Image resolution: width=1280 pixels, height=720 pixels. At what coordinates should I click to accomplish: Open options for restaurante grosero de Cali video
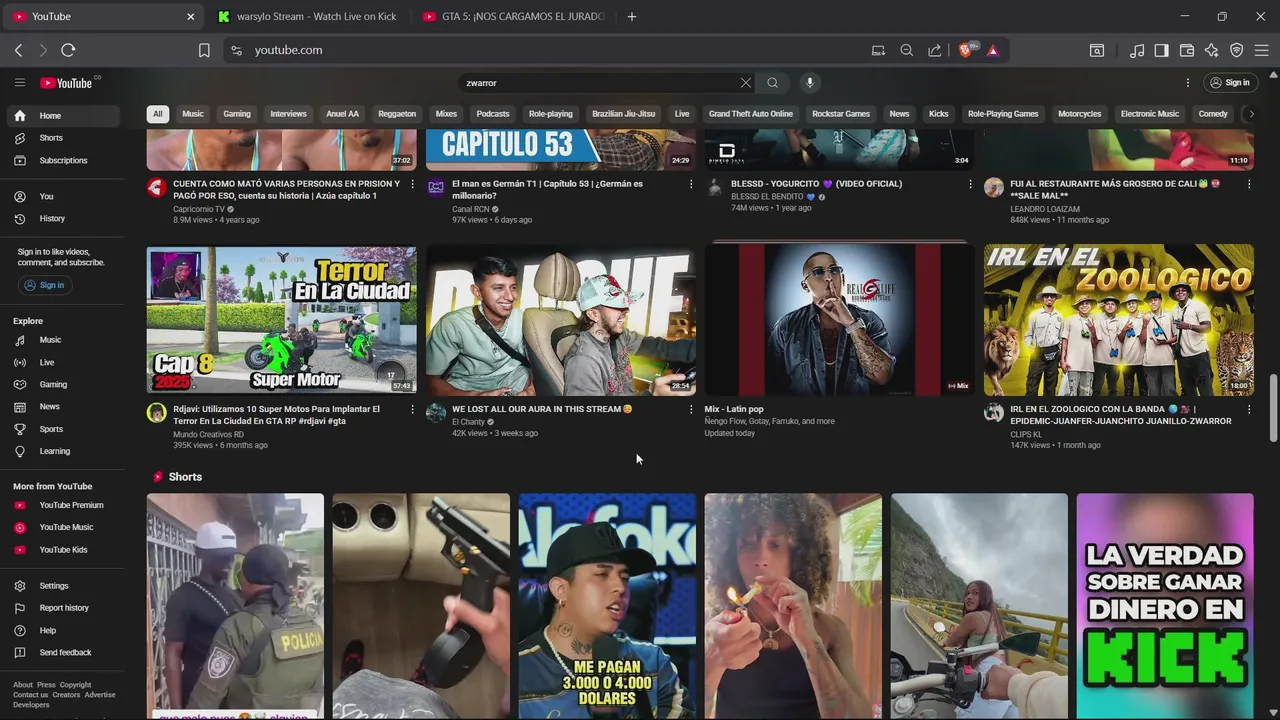point(1248,184)
